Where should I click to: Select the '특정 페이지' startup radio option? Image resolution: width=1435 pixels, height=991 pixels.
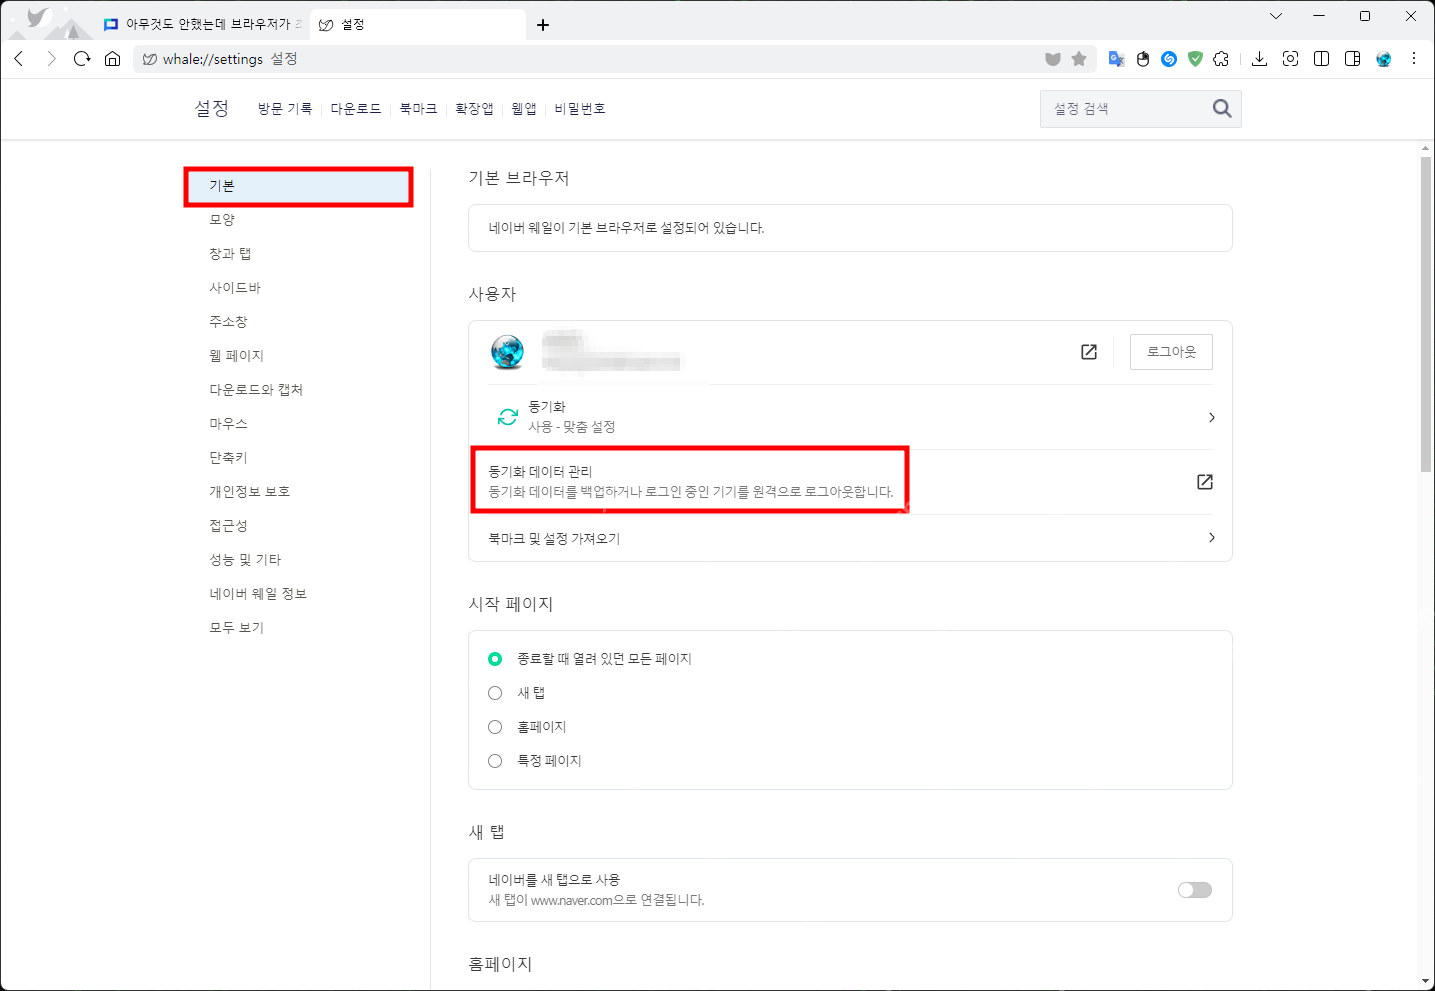[x=495, y=761]
